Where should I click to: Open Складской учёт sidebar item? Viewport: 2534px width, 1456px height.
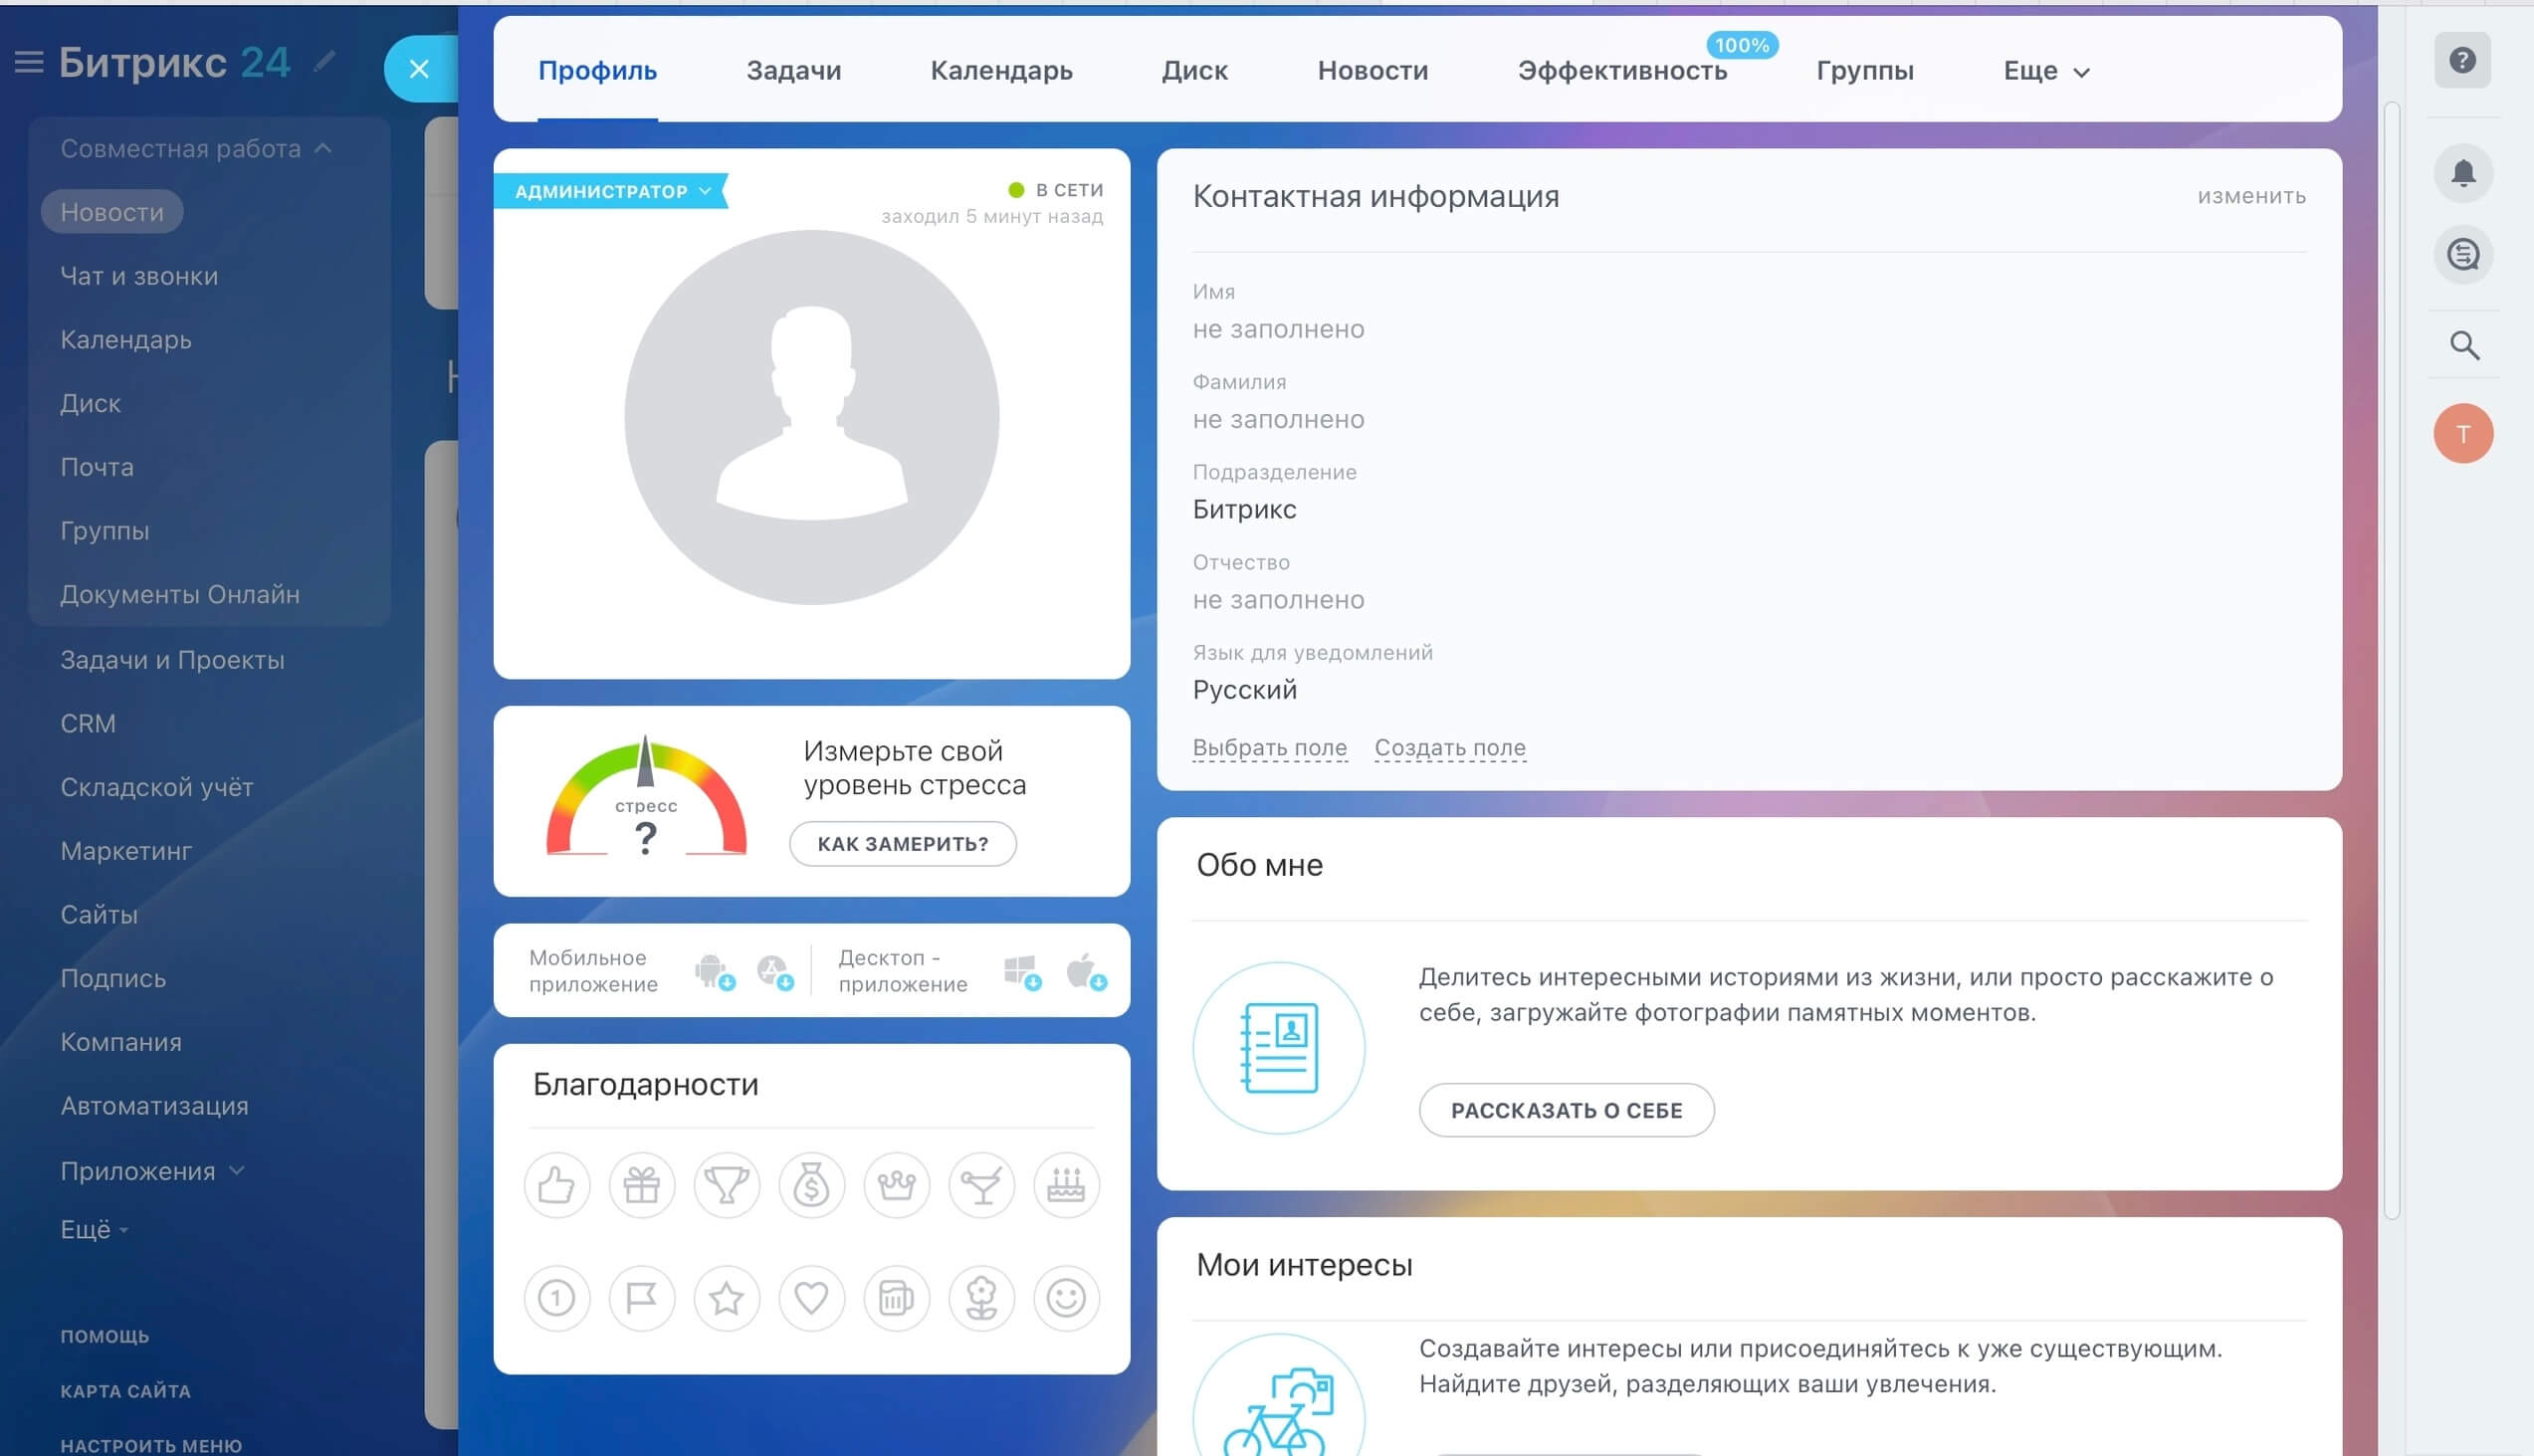click(x=157, y=787)
